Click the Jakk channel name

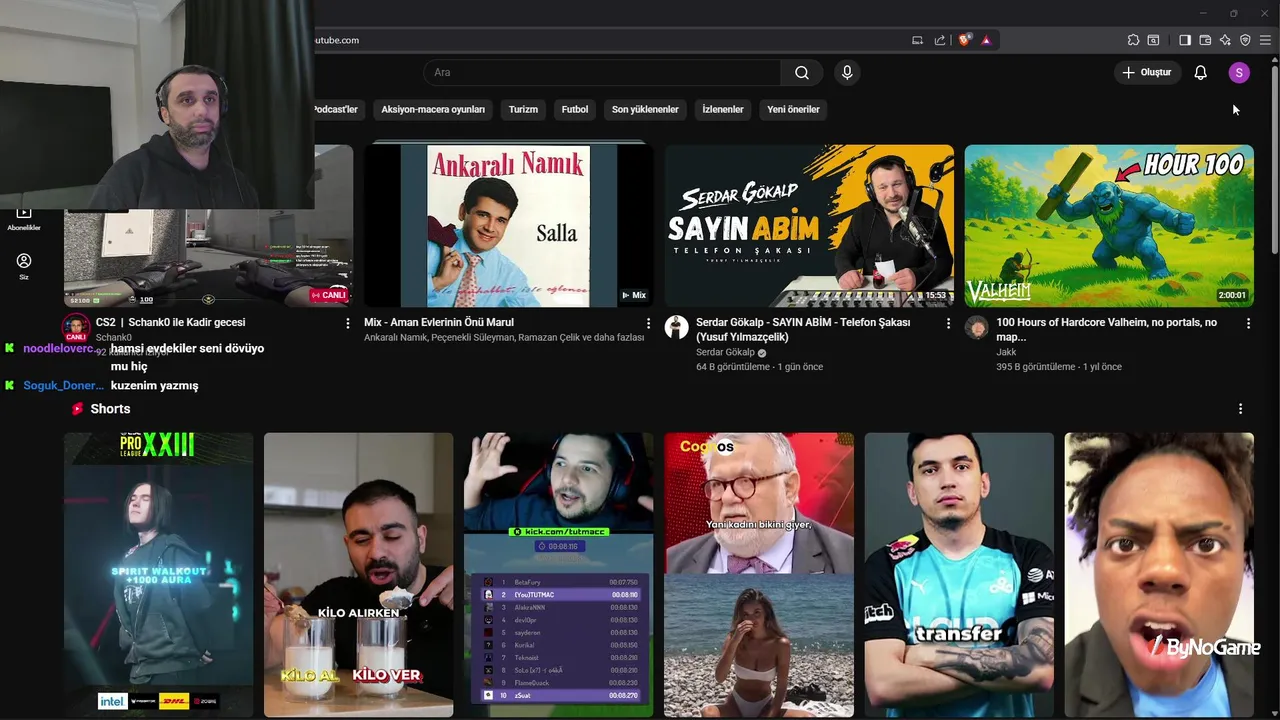click(1006, 352)
